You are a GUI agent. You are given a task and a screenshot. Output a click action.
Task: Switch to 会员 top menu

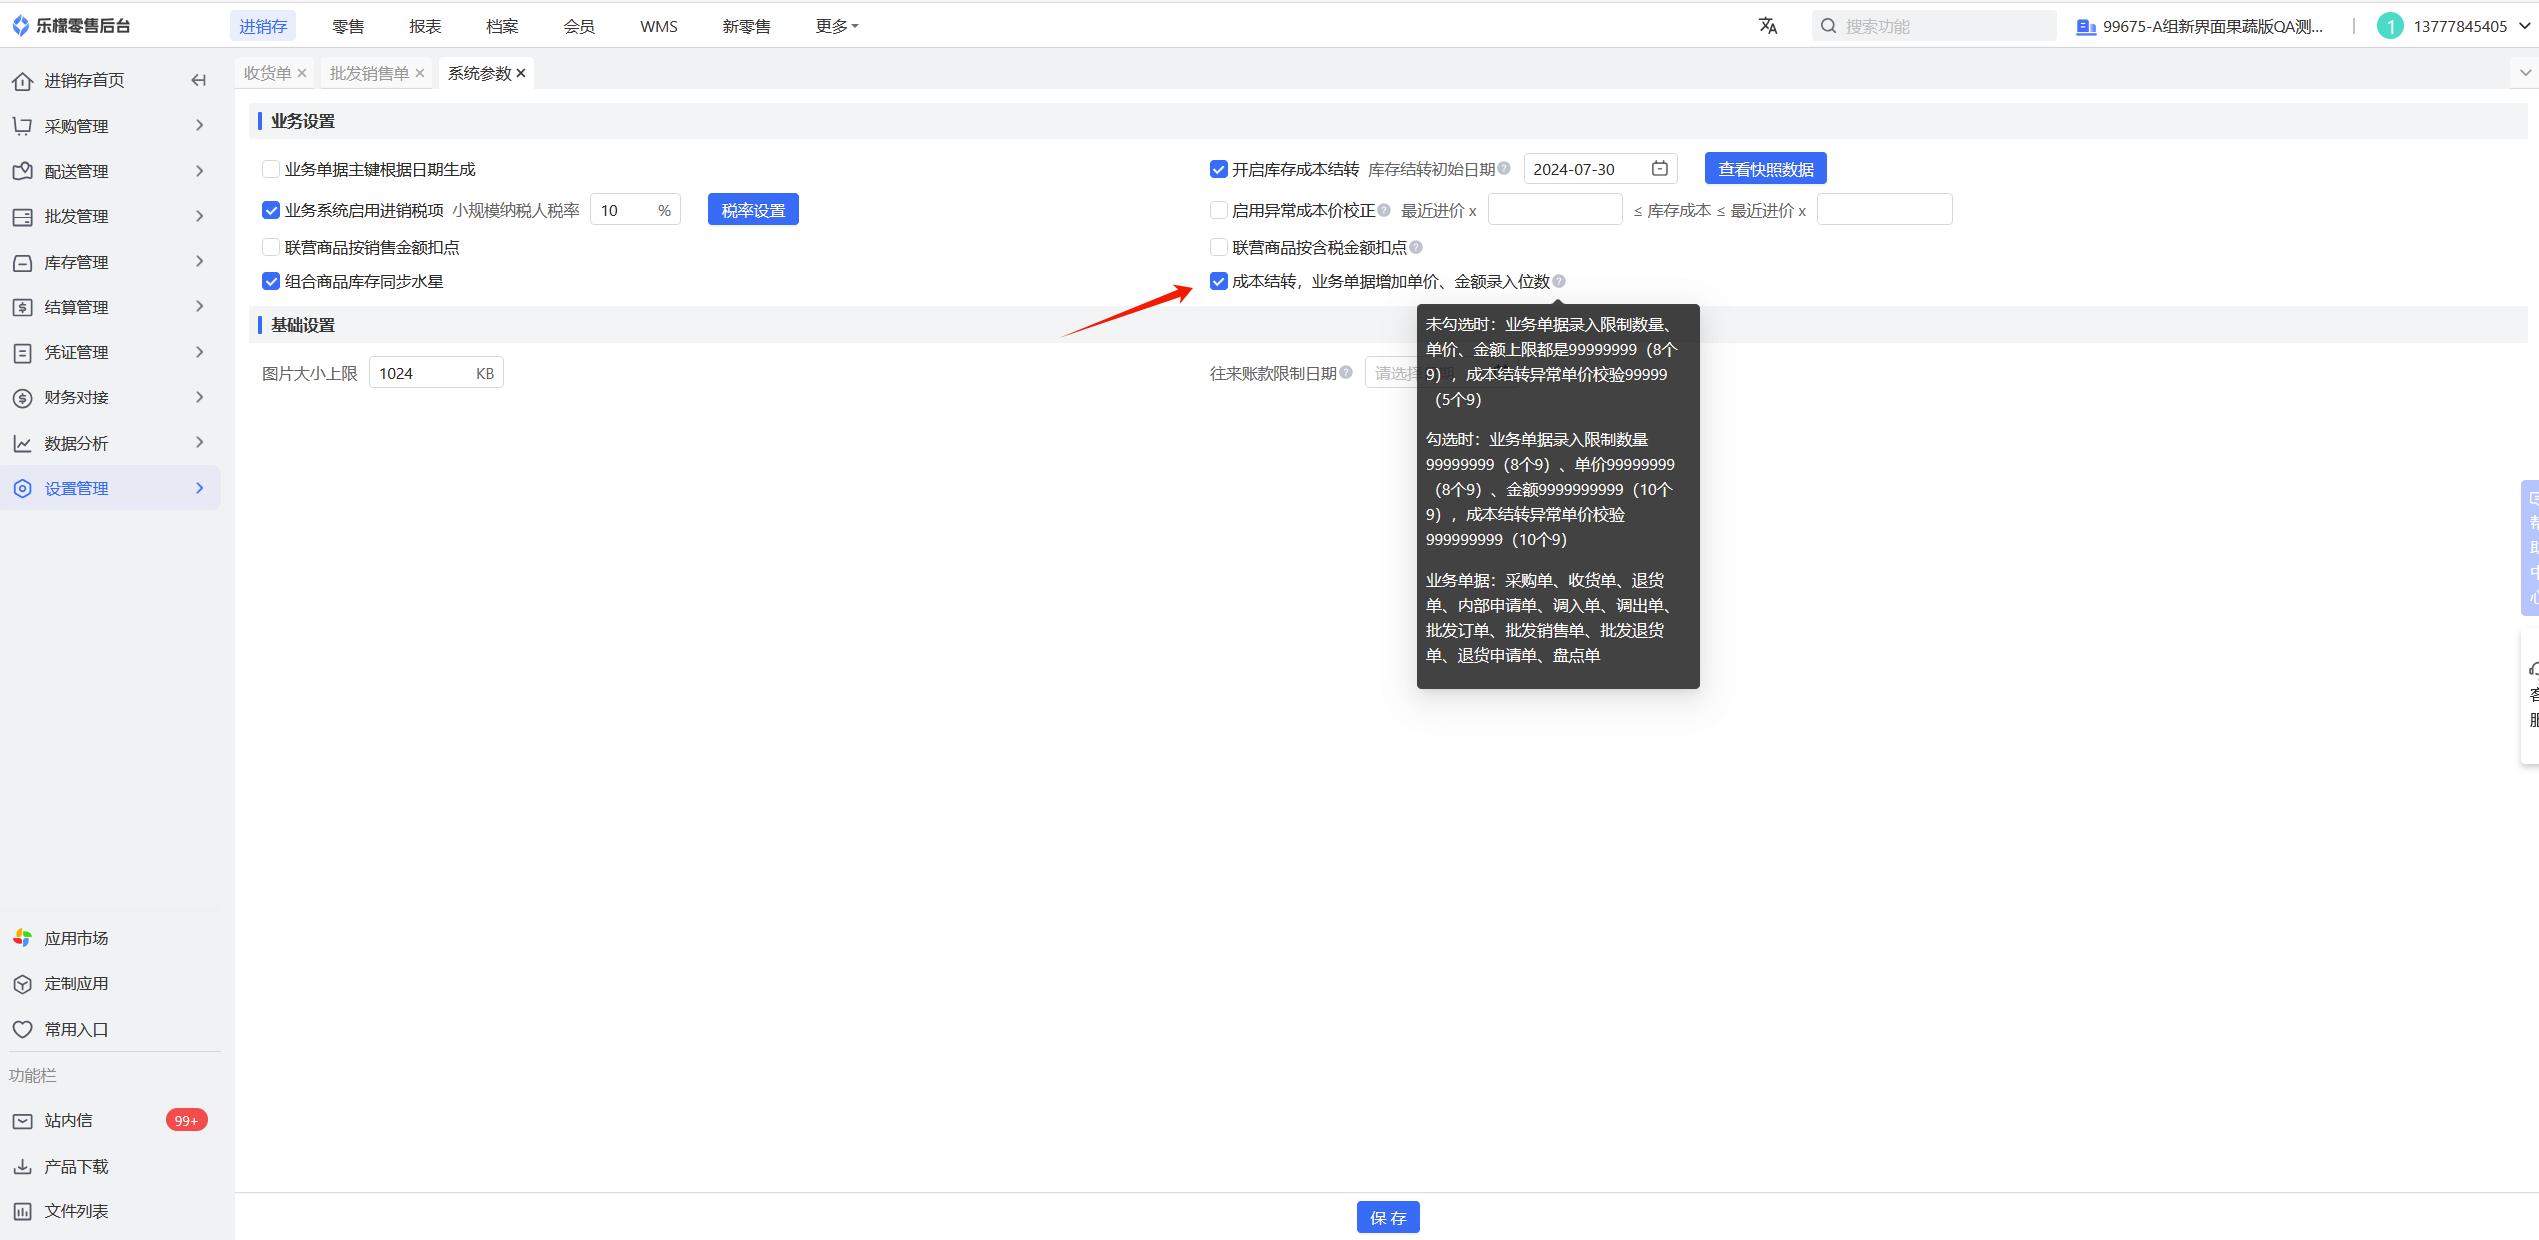click(579, 26)
